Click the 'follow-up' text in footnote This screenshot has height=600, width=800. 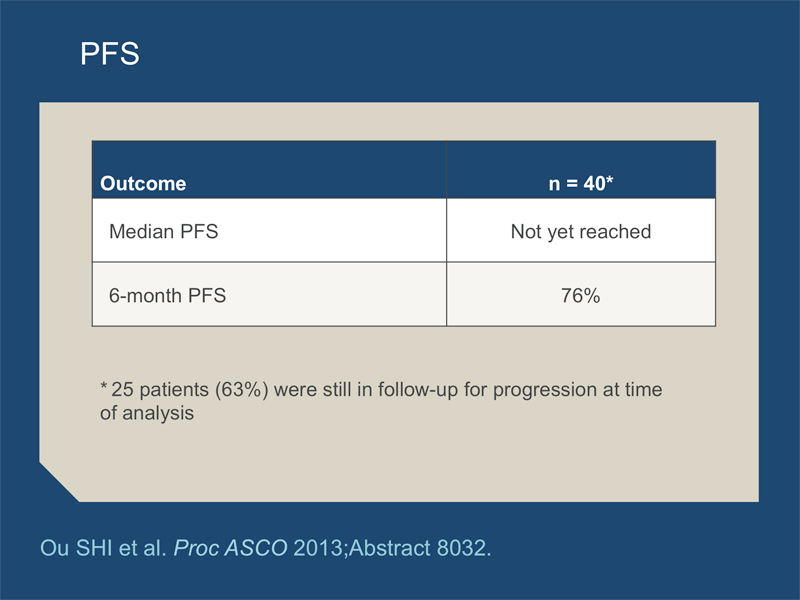tap(418, 390)
